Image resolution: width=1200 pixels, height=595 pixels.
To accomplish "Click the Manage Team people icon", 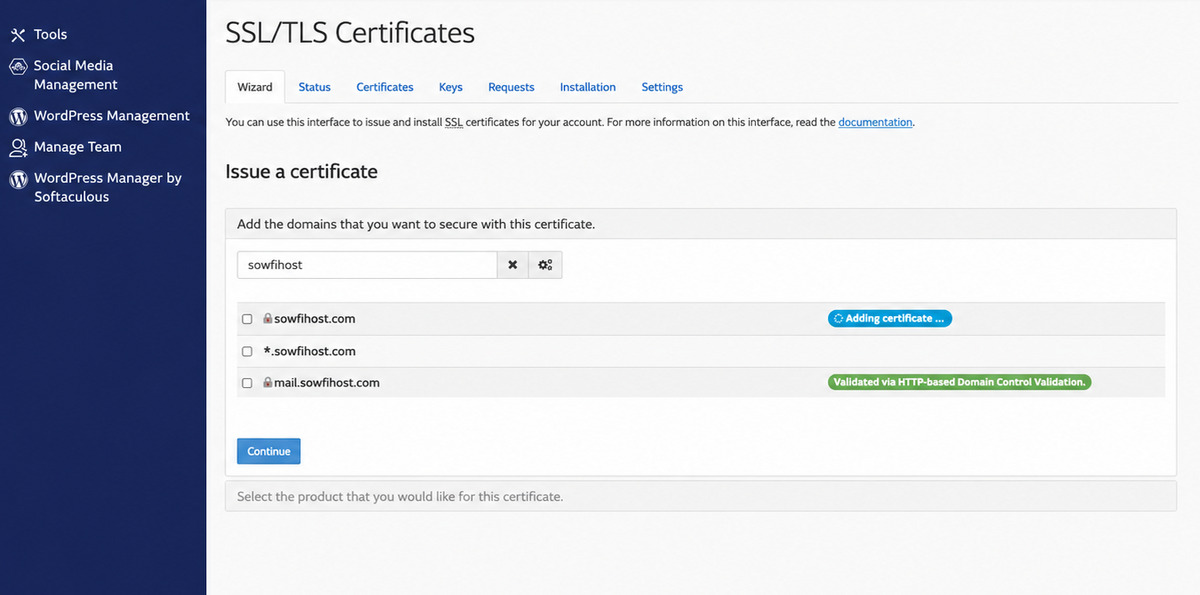I will [17, 147].
